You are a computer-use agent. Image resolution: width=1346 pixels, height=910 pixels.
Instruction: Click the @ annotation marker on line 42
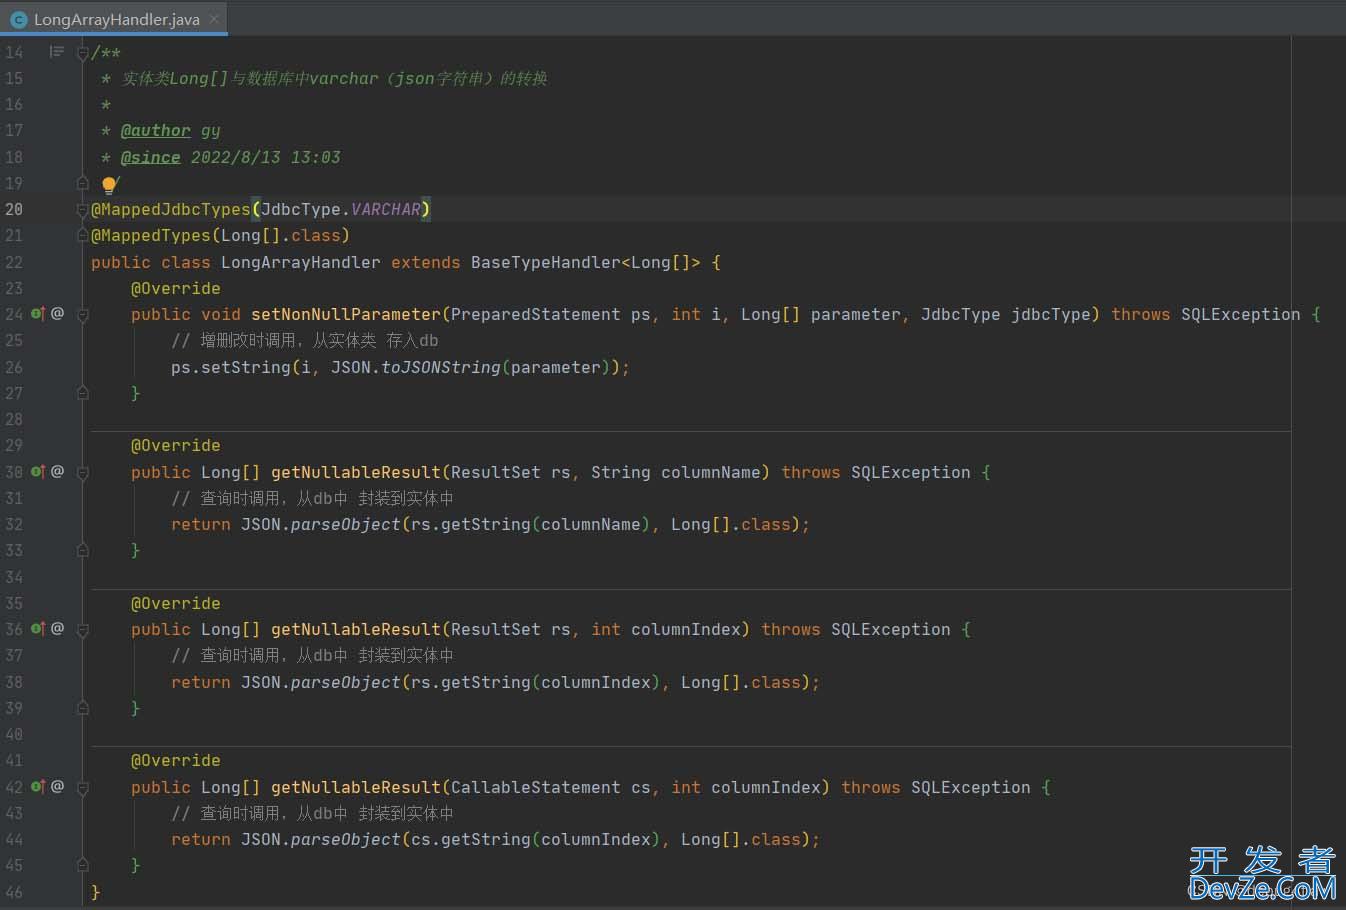point(58,787)
